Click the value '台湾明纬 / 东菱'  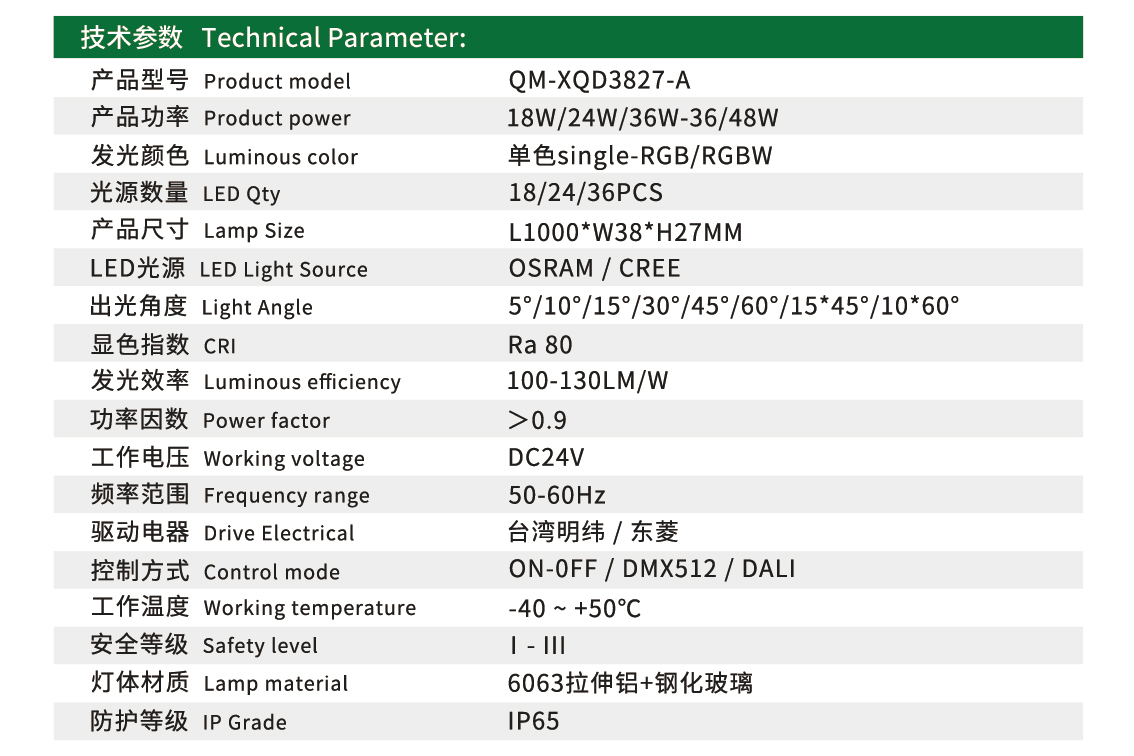[593, 532]
